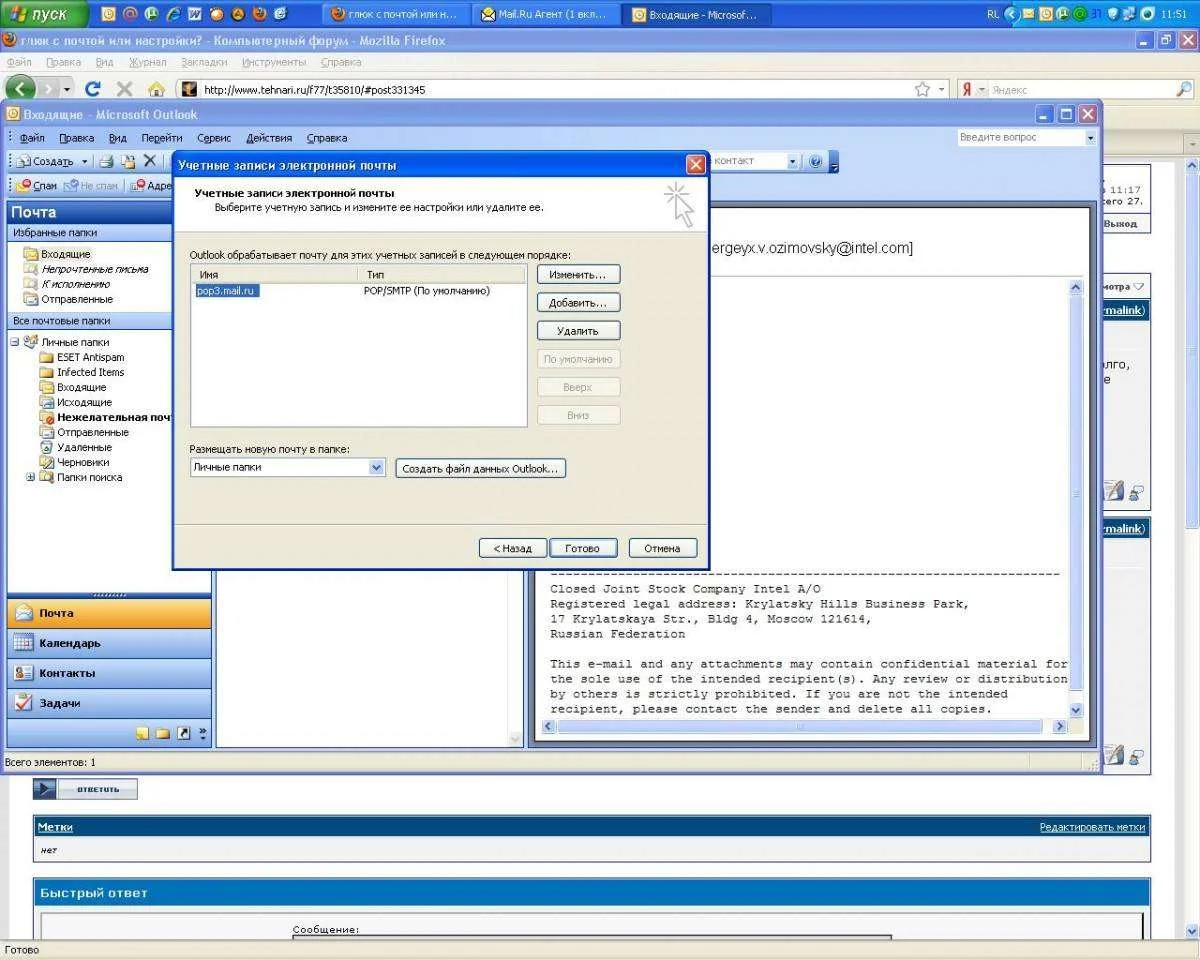Select Infected Items folder

82,372
